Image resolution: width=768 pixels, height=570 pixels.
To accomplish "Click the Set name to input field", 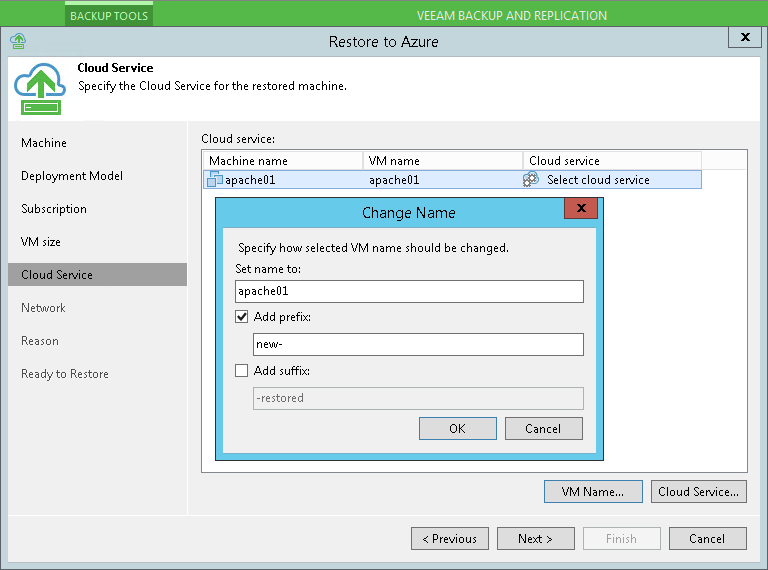I will (x=409, y=291).
